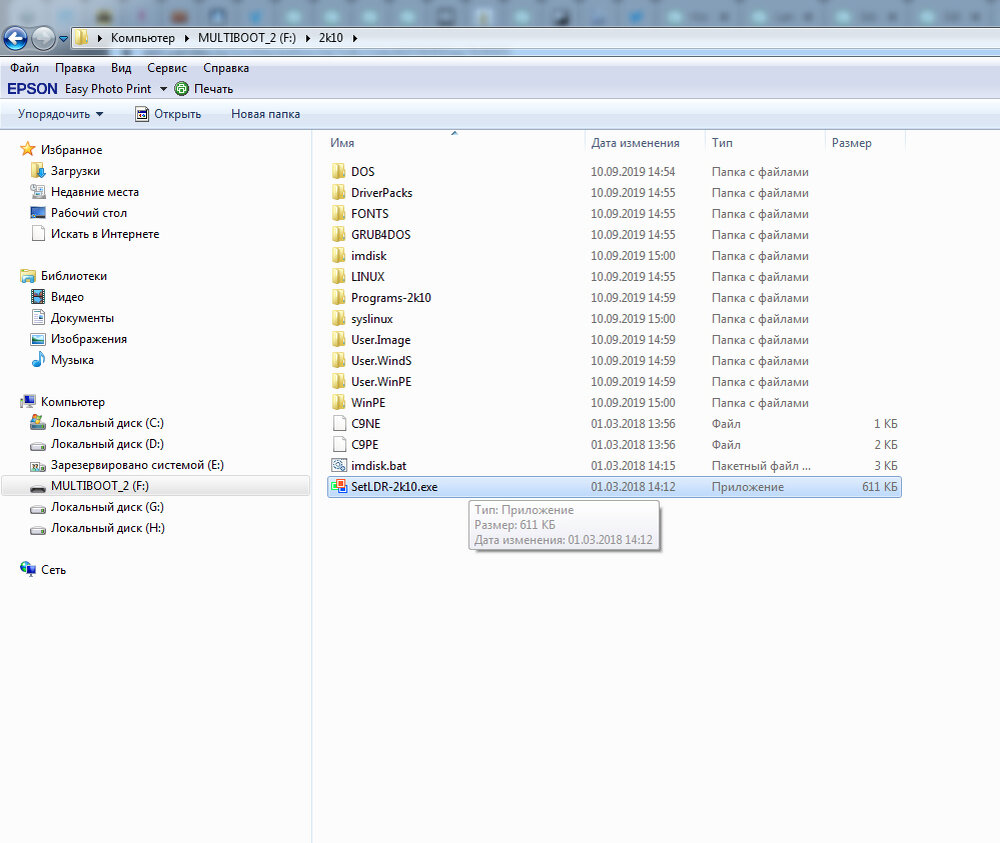
Task: Open the Файл menu
Action: (x=24, y=68)
